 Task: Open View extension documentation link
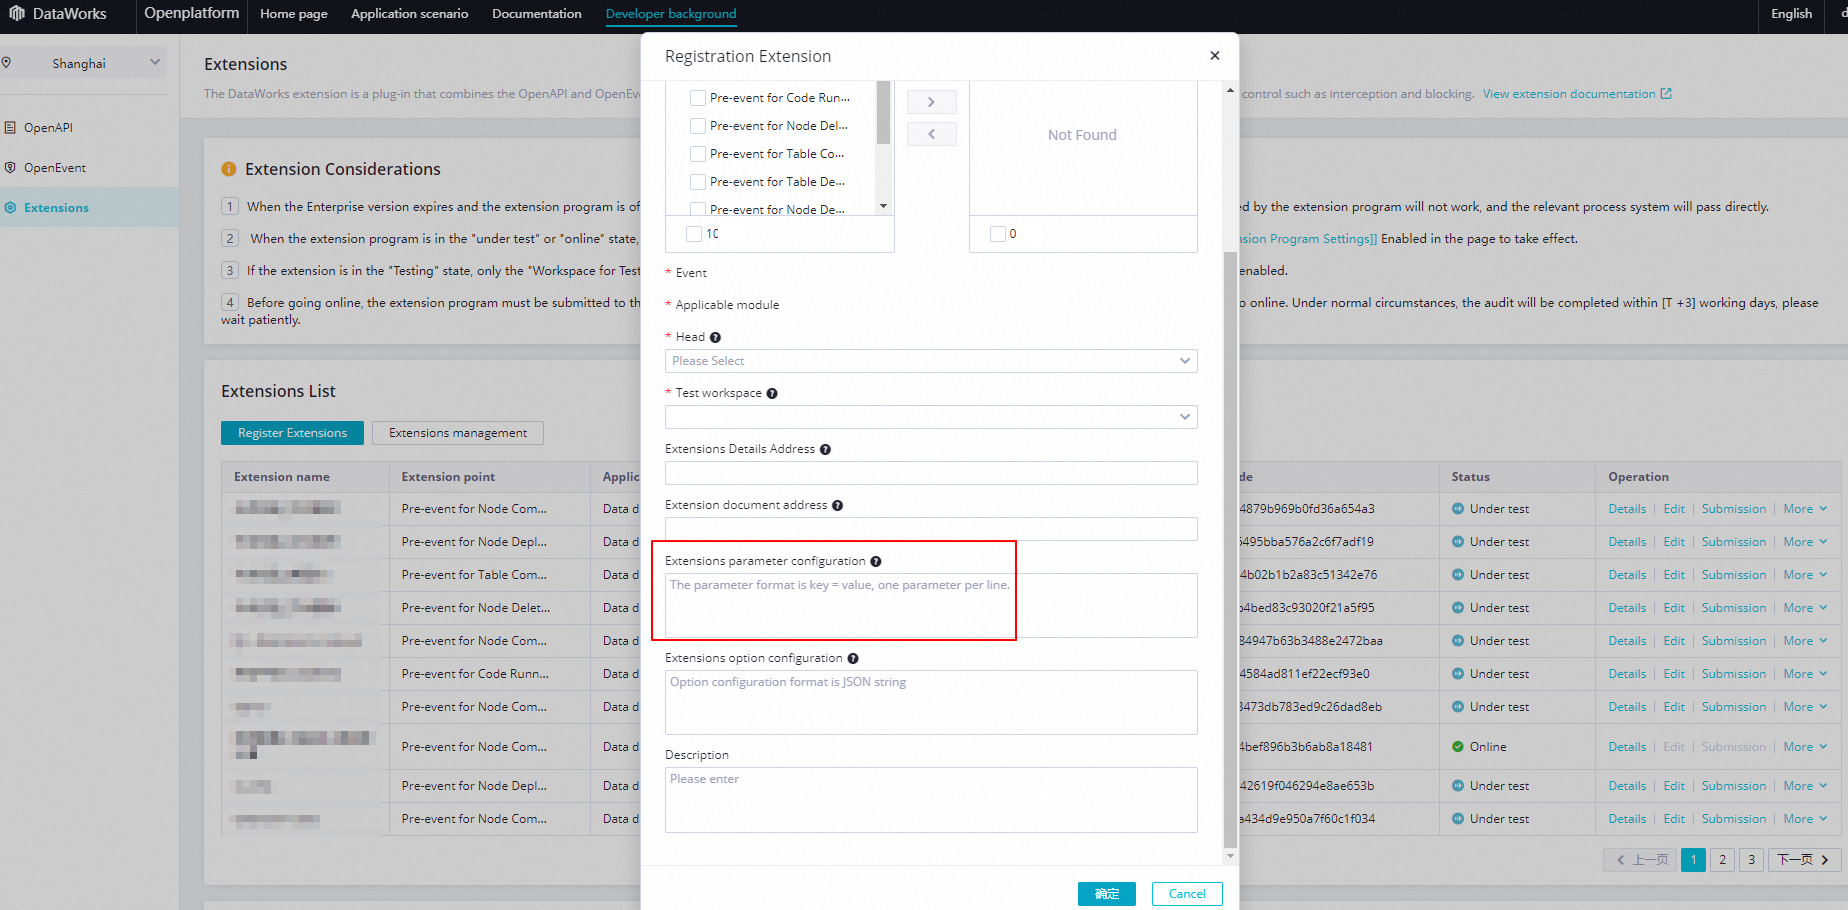click(1569, 94)
